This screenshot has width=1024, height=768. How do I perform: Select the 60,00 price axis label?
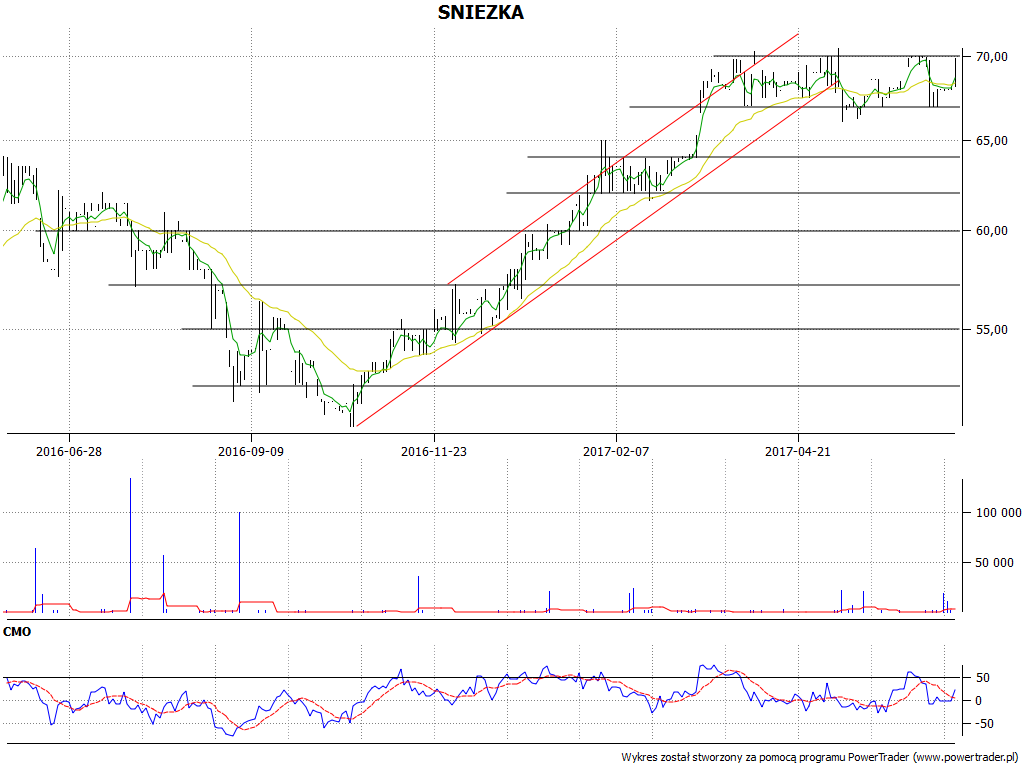click(x=991, y=231)
